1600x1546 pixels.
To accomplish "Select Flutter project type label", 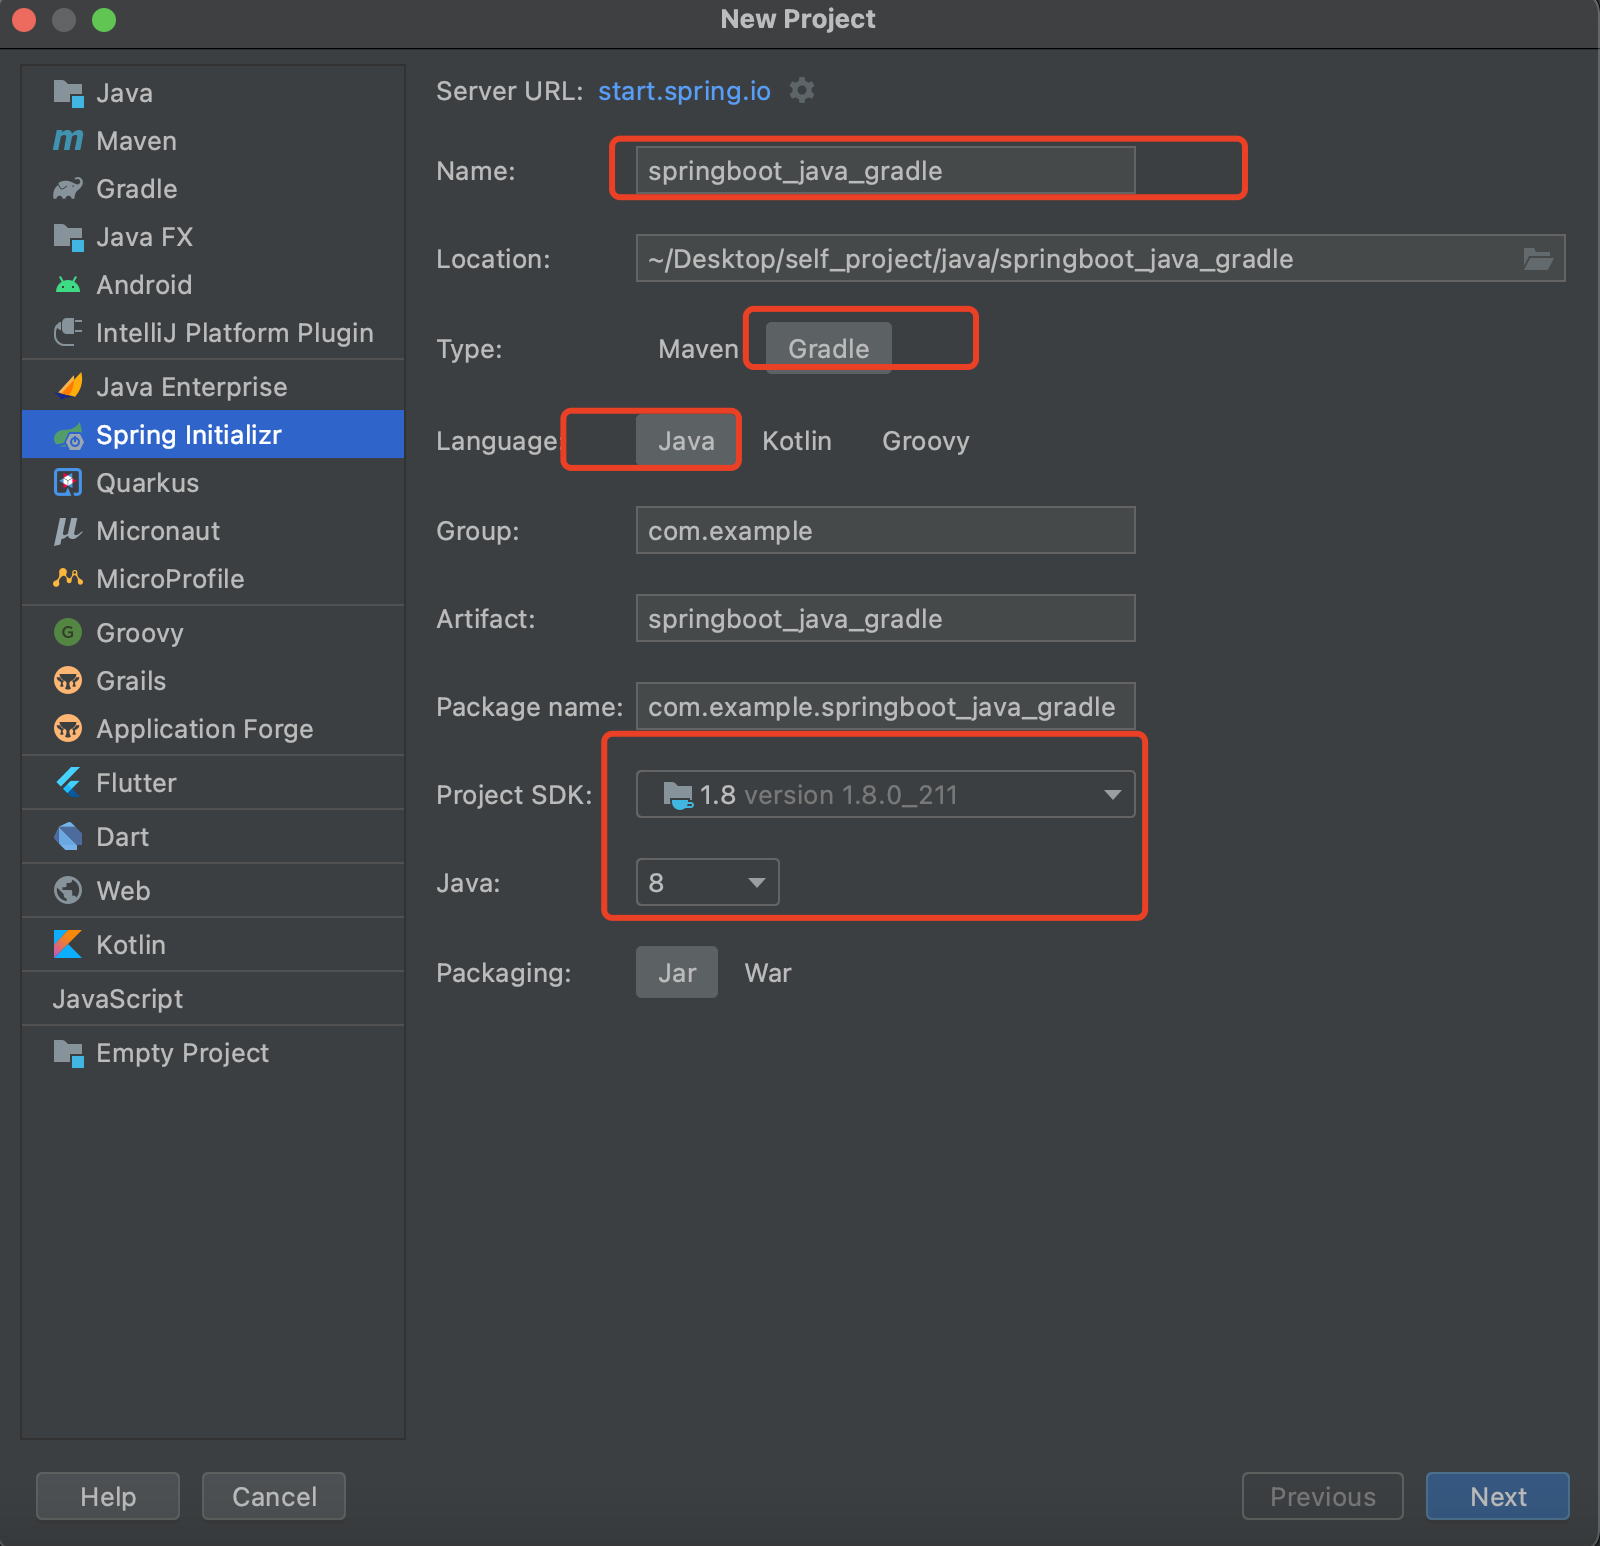I will [x=136, y=783].
